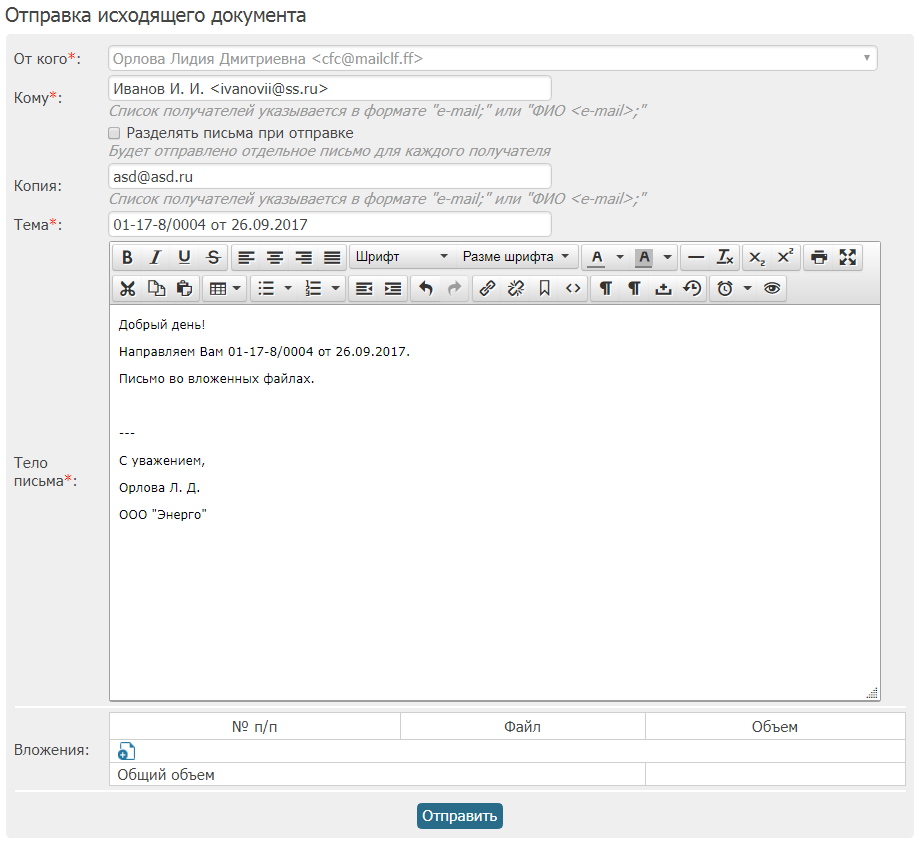Toggle the preview eye icon
This screenshot has height=845, width=920.
point(772,288)
